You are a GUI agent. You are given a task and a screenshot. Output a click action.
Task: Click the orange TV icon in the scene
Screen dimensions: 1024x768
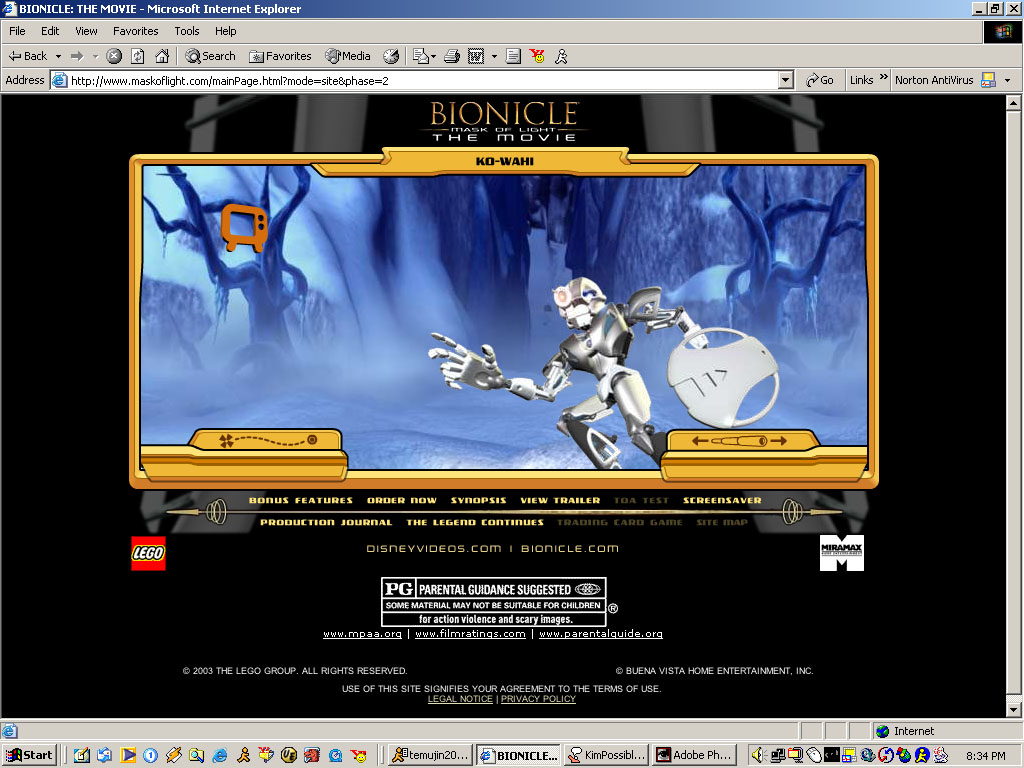tap(244, 227)
